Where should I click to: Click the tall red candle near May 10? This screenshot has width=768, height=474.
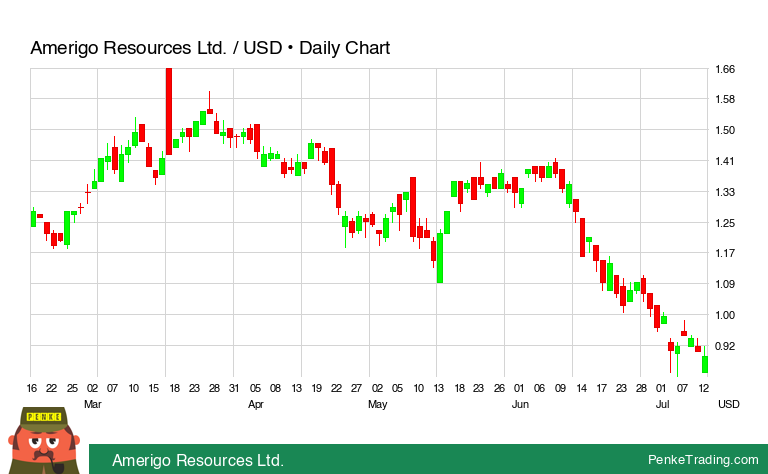413,208
